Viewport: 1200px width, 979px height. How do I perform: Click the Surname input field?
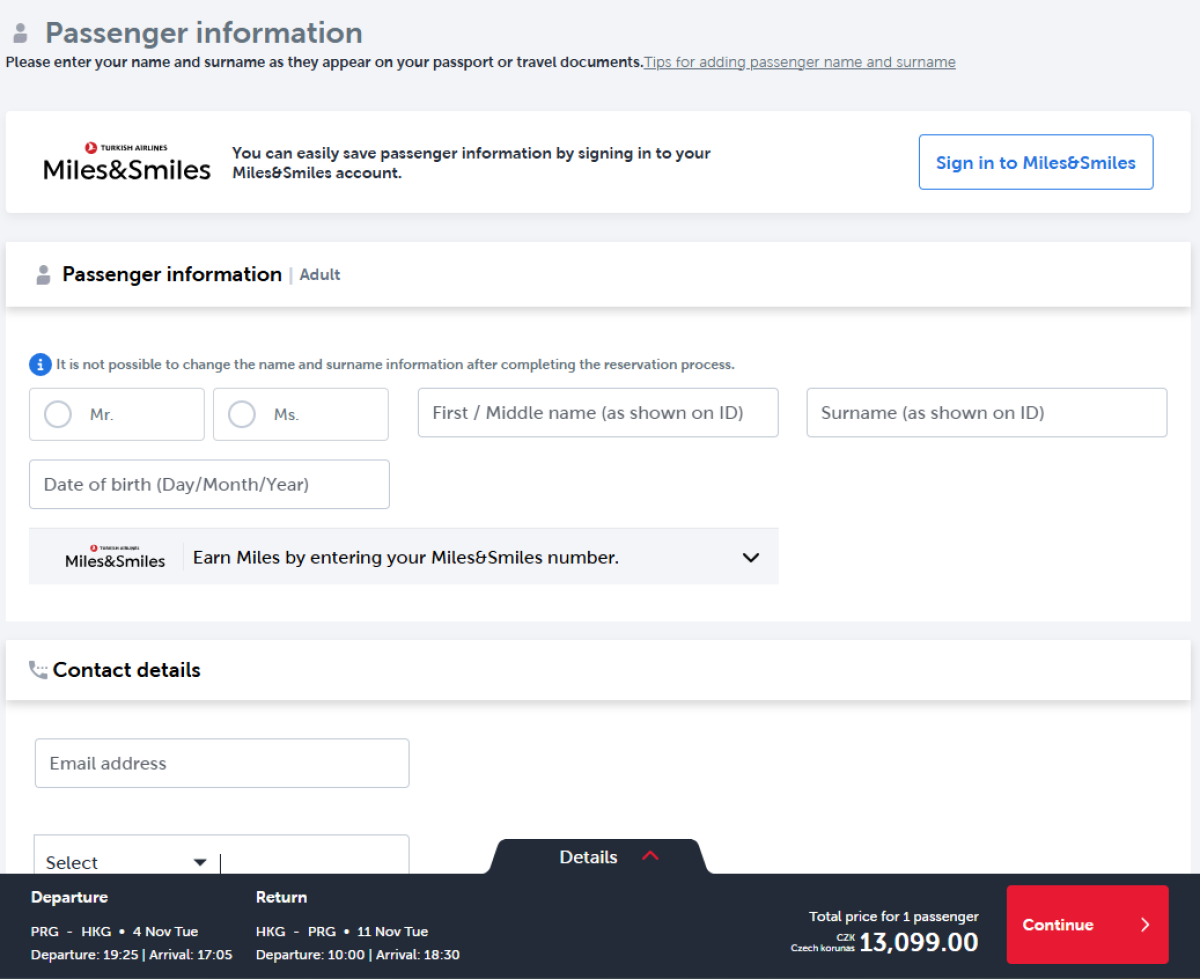(x=986, y=413)
